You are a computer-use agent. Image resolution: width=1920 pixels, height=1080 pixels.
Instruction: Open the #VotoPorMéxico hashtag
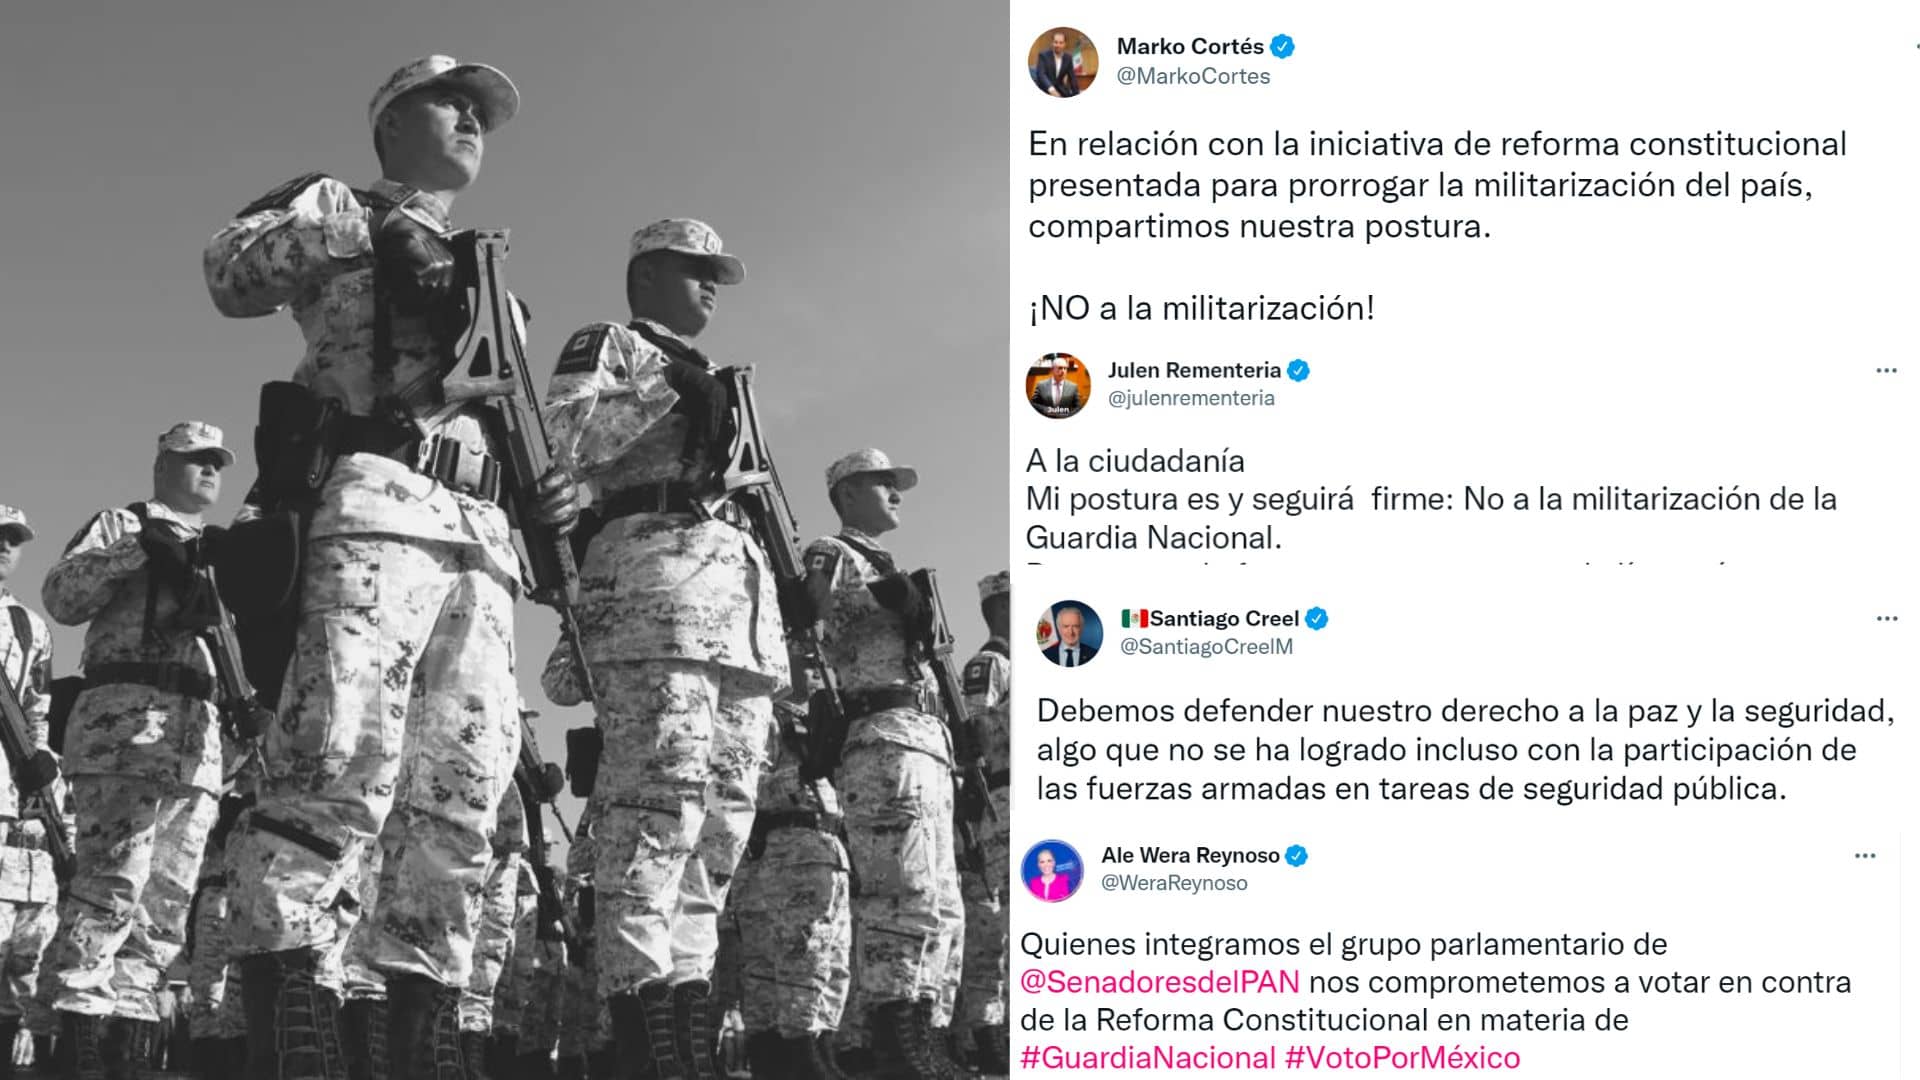1402,1058
